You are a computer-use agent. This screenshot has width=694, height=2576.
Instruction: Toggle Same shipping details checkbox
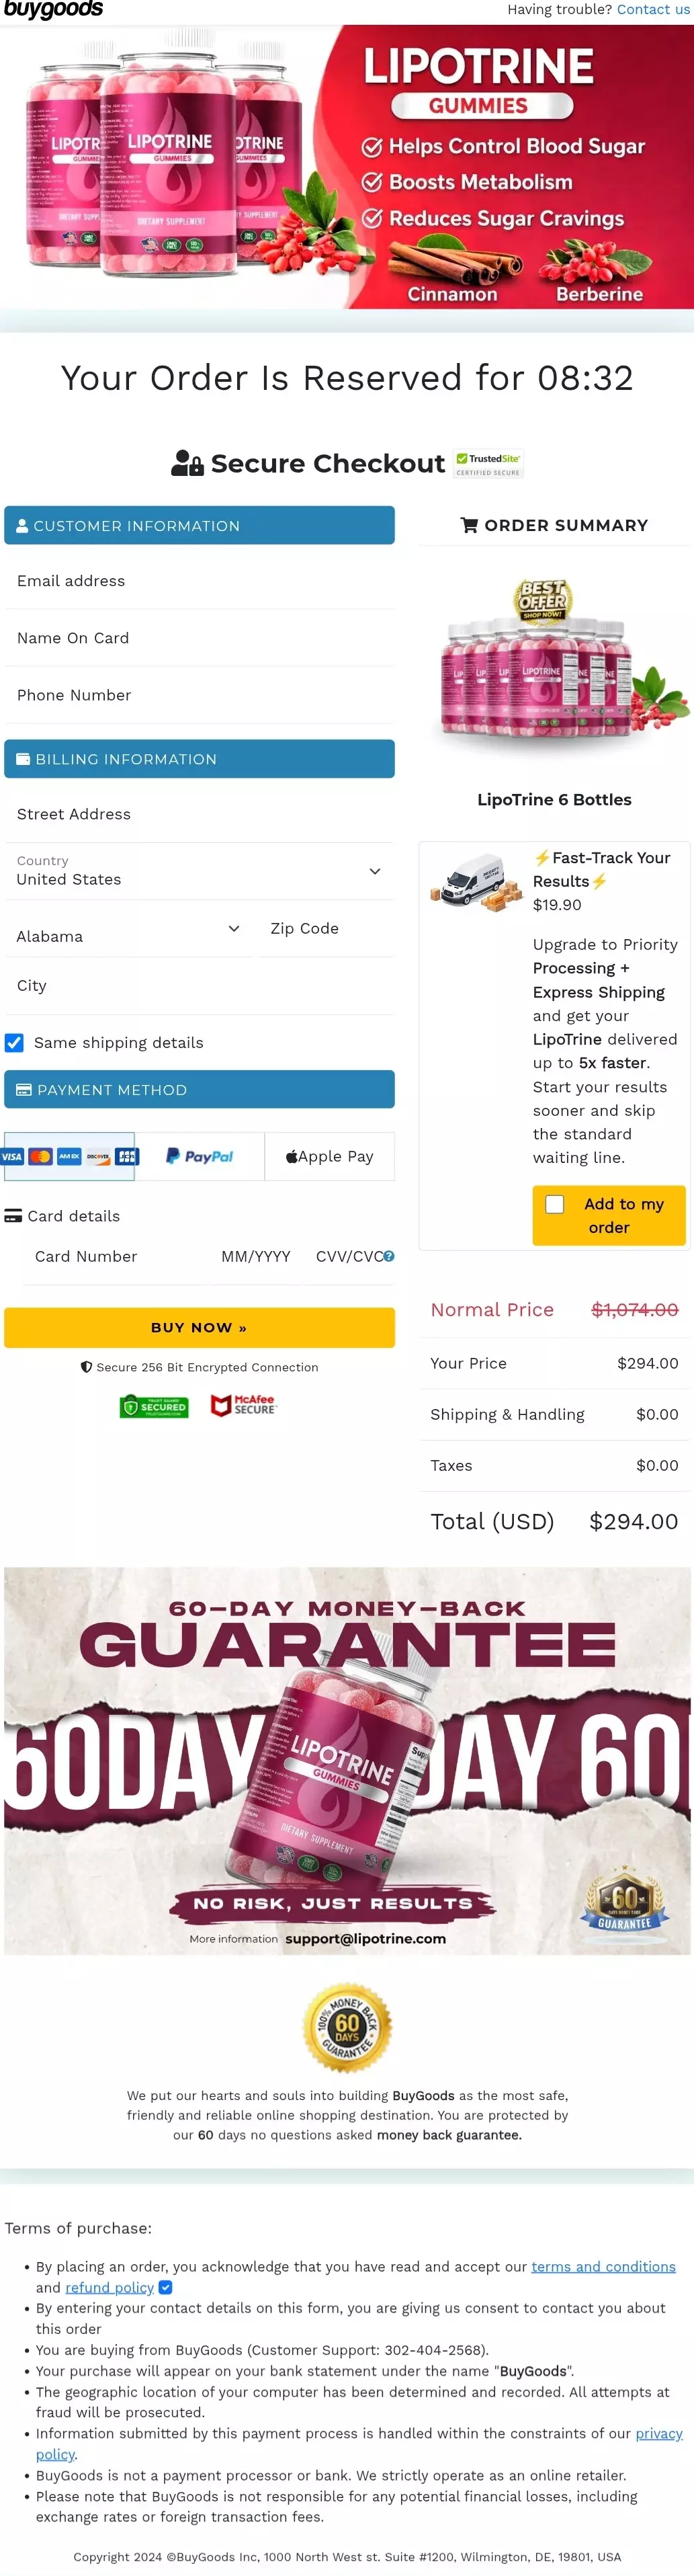point(15,1042)
